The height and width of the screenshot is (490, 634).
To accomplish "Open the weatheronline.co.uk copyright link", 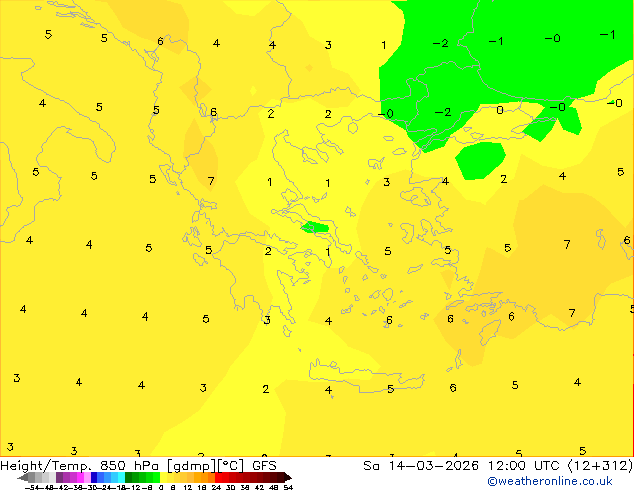I will tap(549, 481).
